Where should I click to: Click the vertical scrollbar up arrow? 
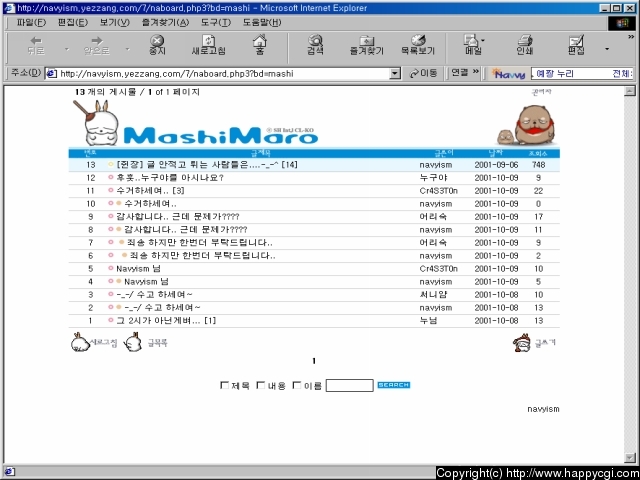coord(630,91)
